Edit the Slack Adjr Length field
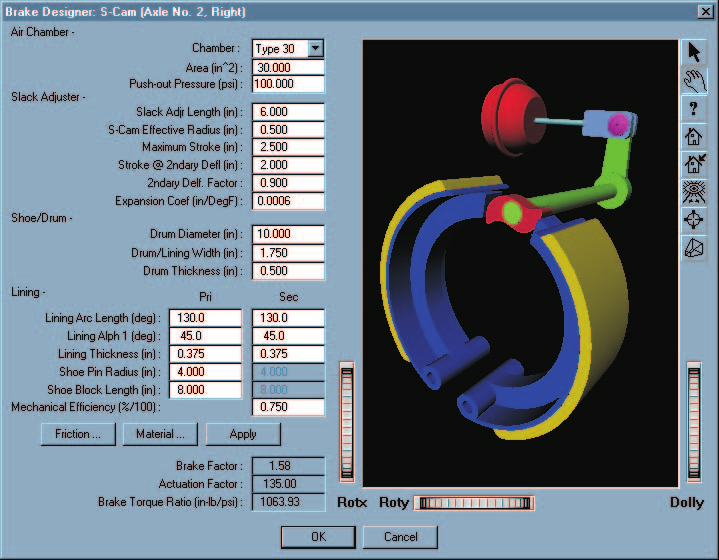 click(288, 112)
